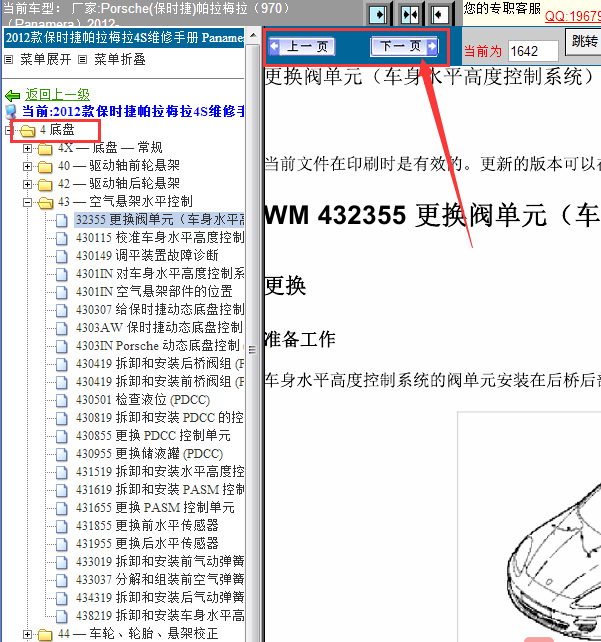Viewport: 601px width, 642px height.
Task: Focus the page number field showing 1642
Action: (x=533, y=51)
